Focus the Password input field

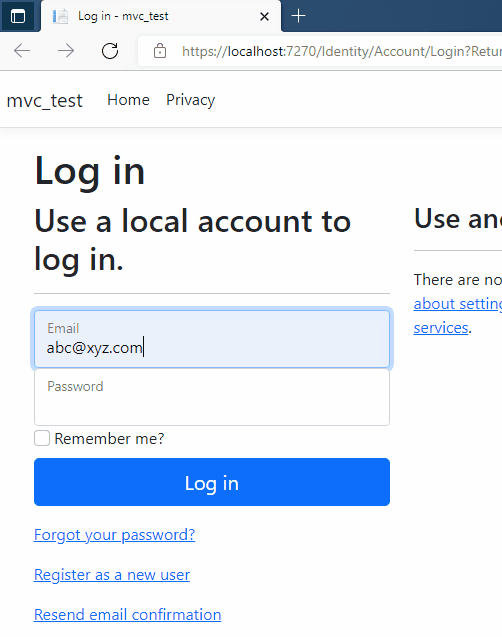(212, 397)
